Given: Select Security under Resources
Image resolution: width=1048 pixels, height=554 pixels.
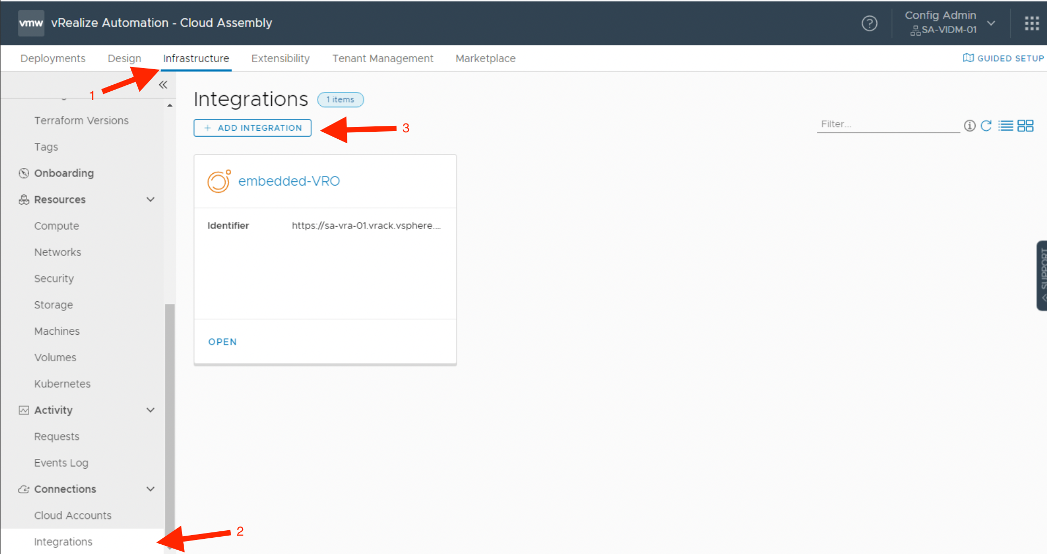Looking at the screenshot, I should (54, 279).
